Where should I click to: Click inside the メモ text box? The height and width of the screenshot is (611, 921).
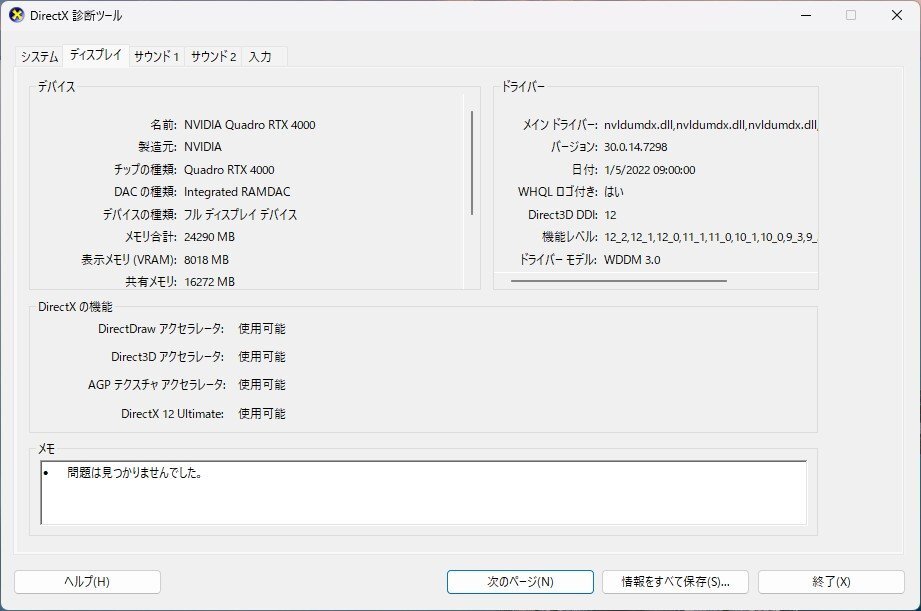[x=423, y=493]
